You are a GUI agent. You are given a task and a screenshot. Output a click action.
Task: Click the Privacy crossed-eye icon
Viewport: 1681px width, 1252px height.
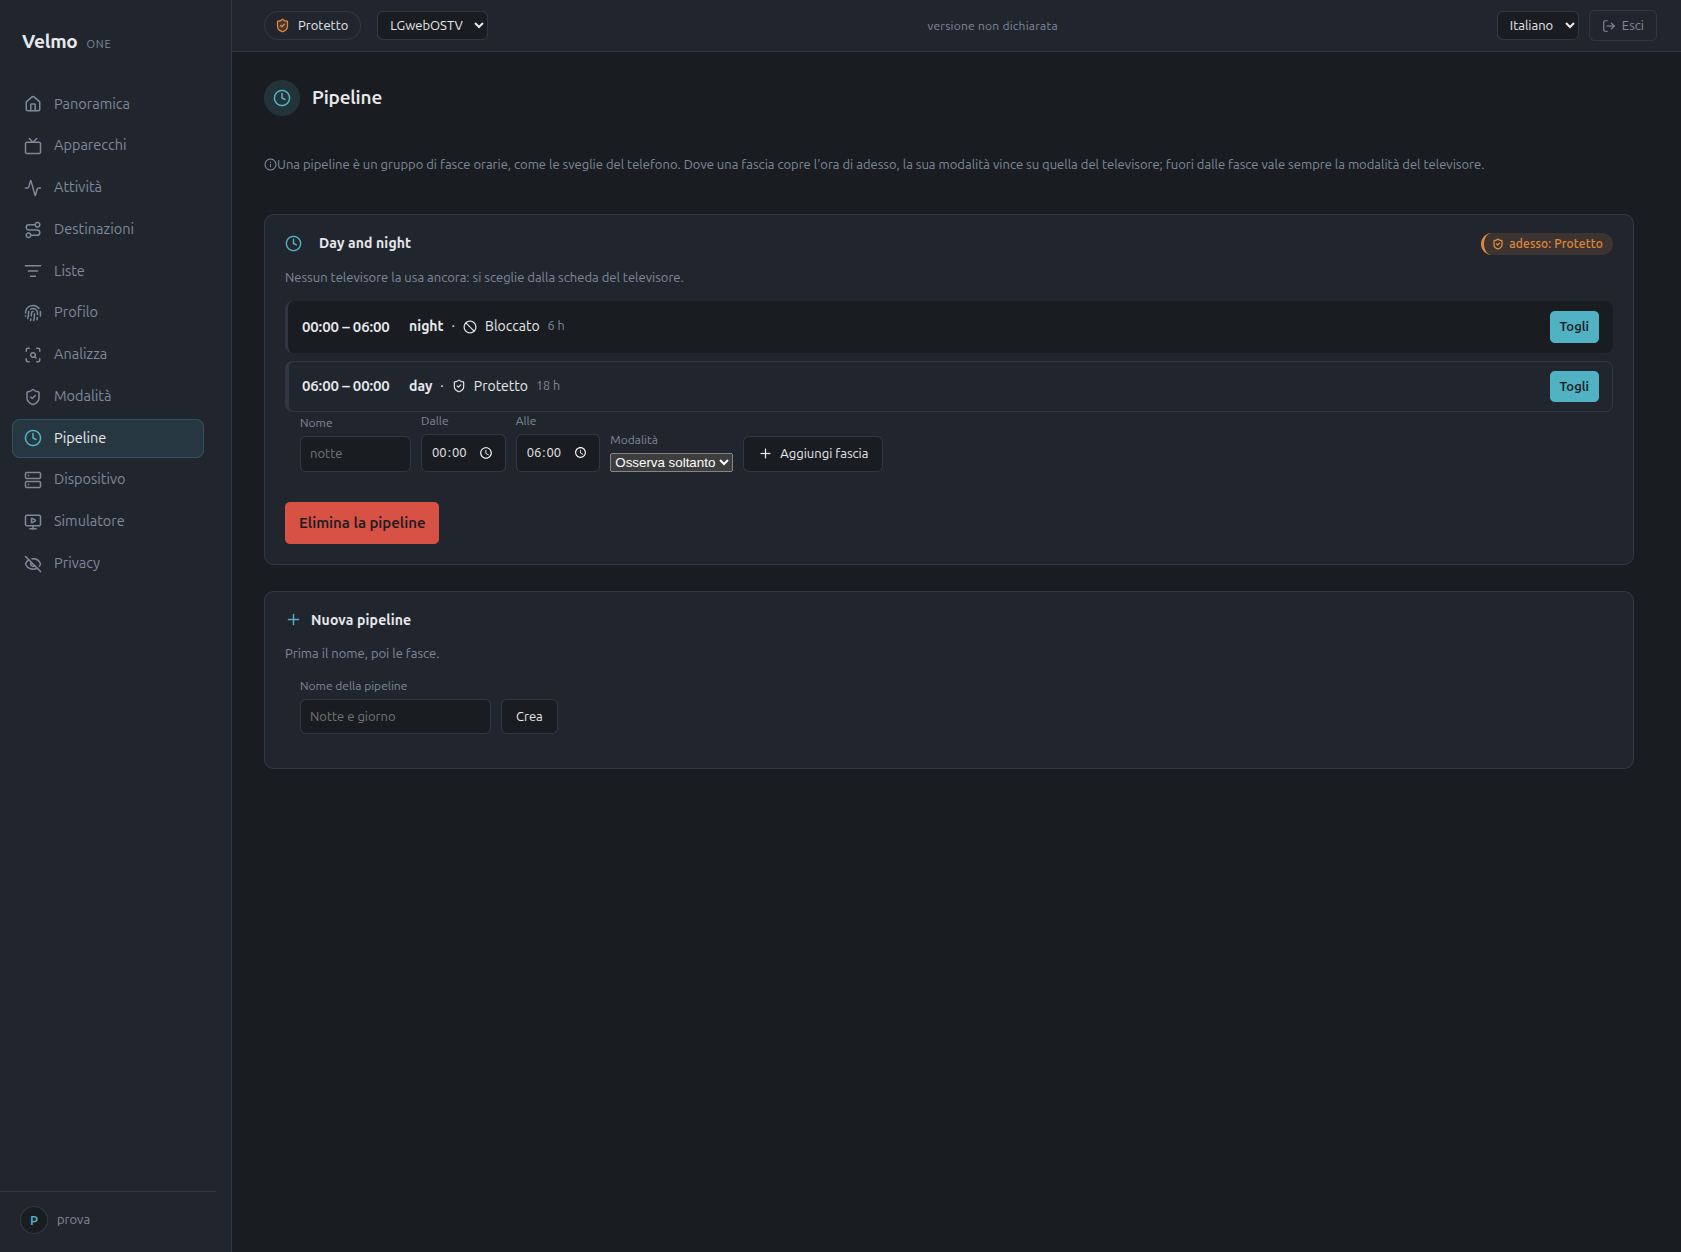pos(33,564)
